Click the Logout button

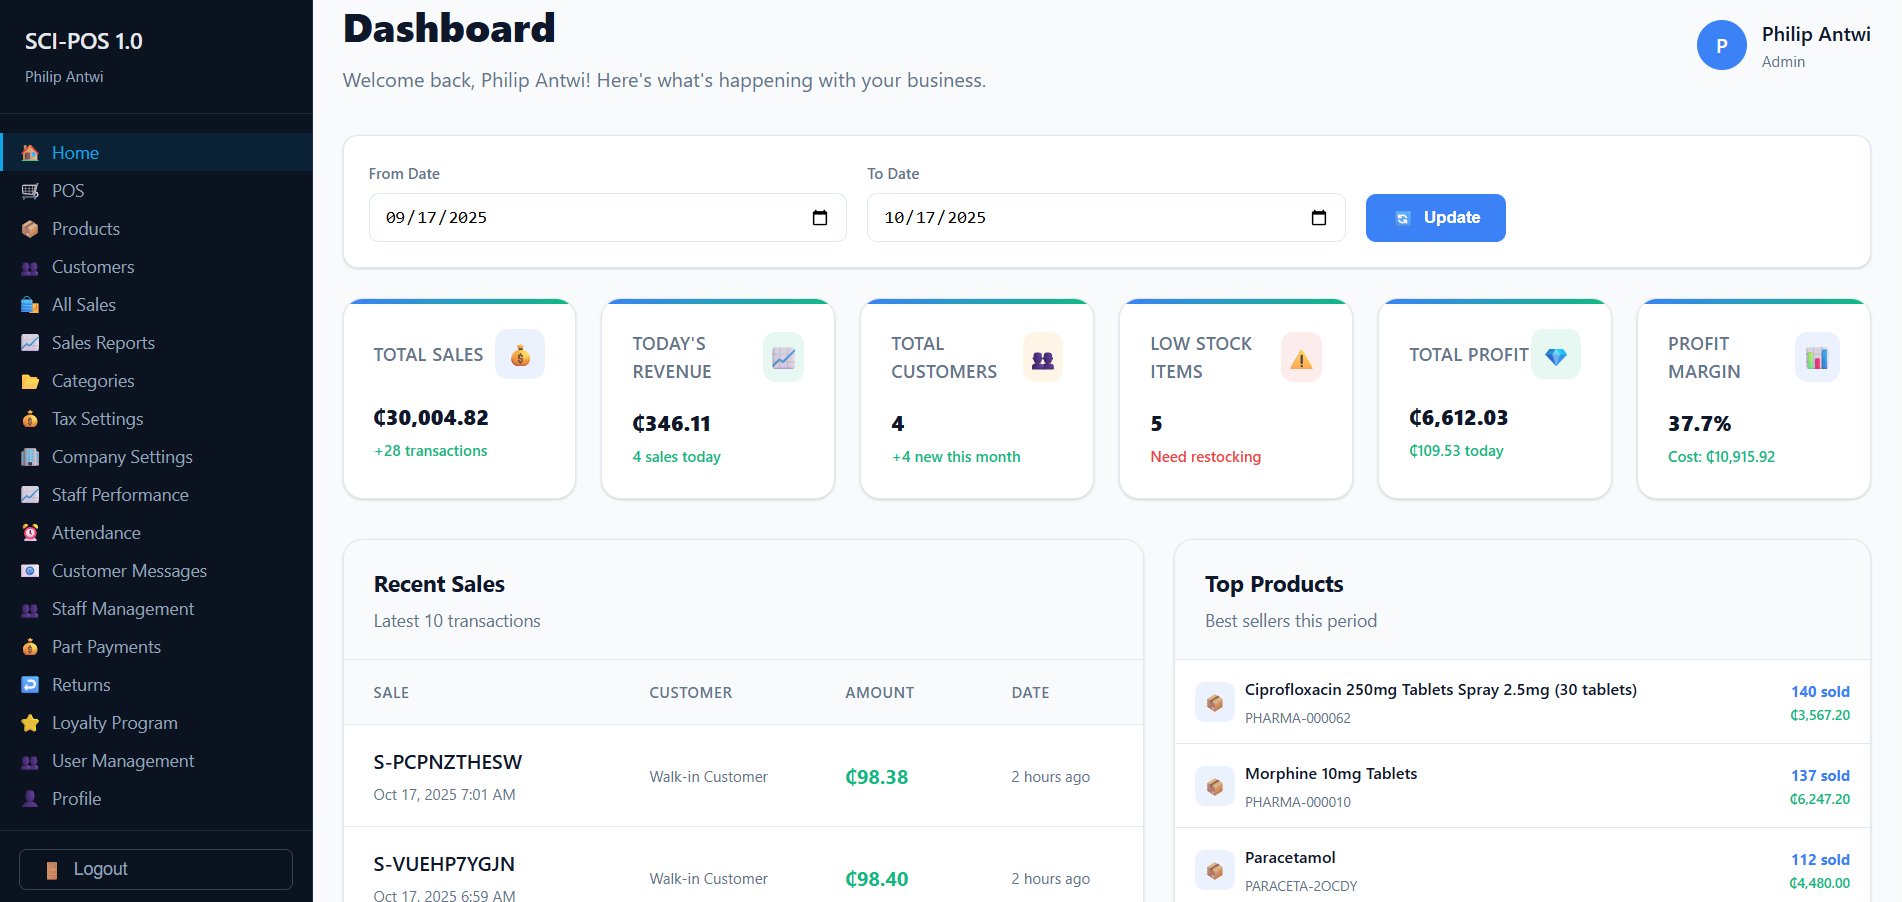[x=156, y=869]
